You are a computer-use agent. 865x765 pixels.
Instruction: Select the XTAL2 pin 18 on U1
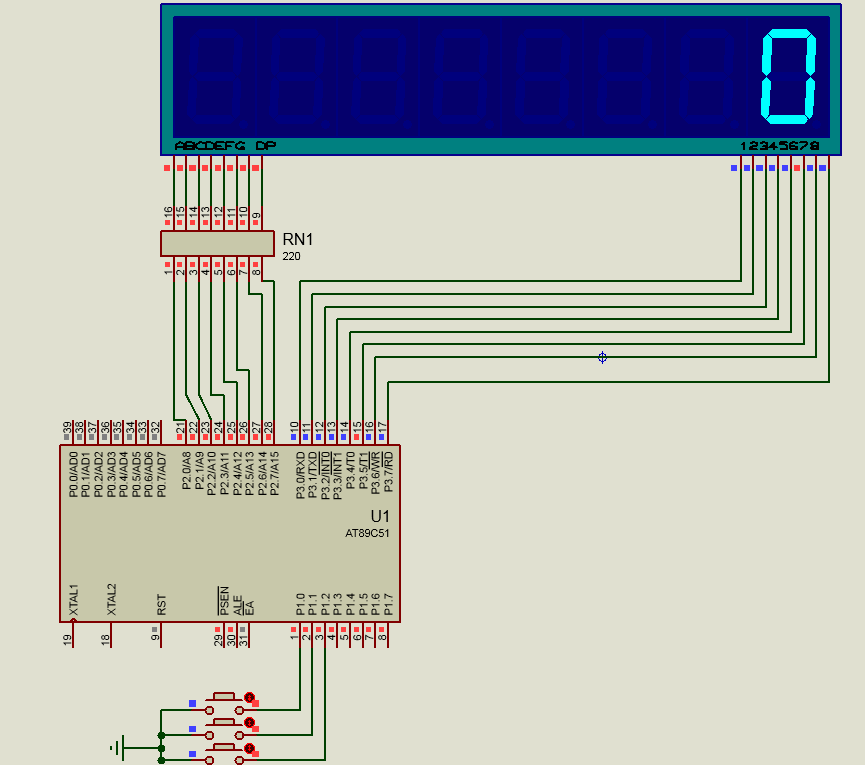point(110,634)
